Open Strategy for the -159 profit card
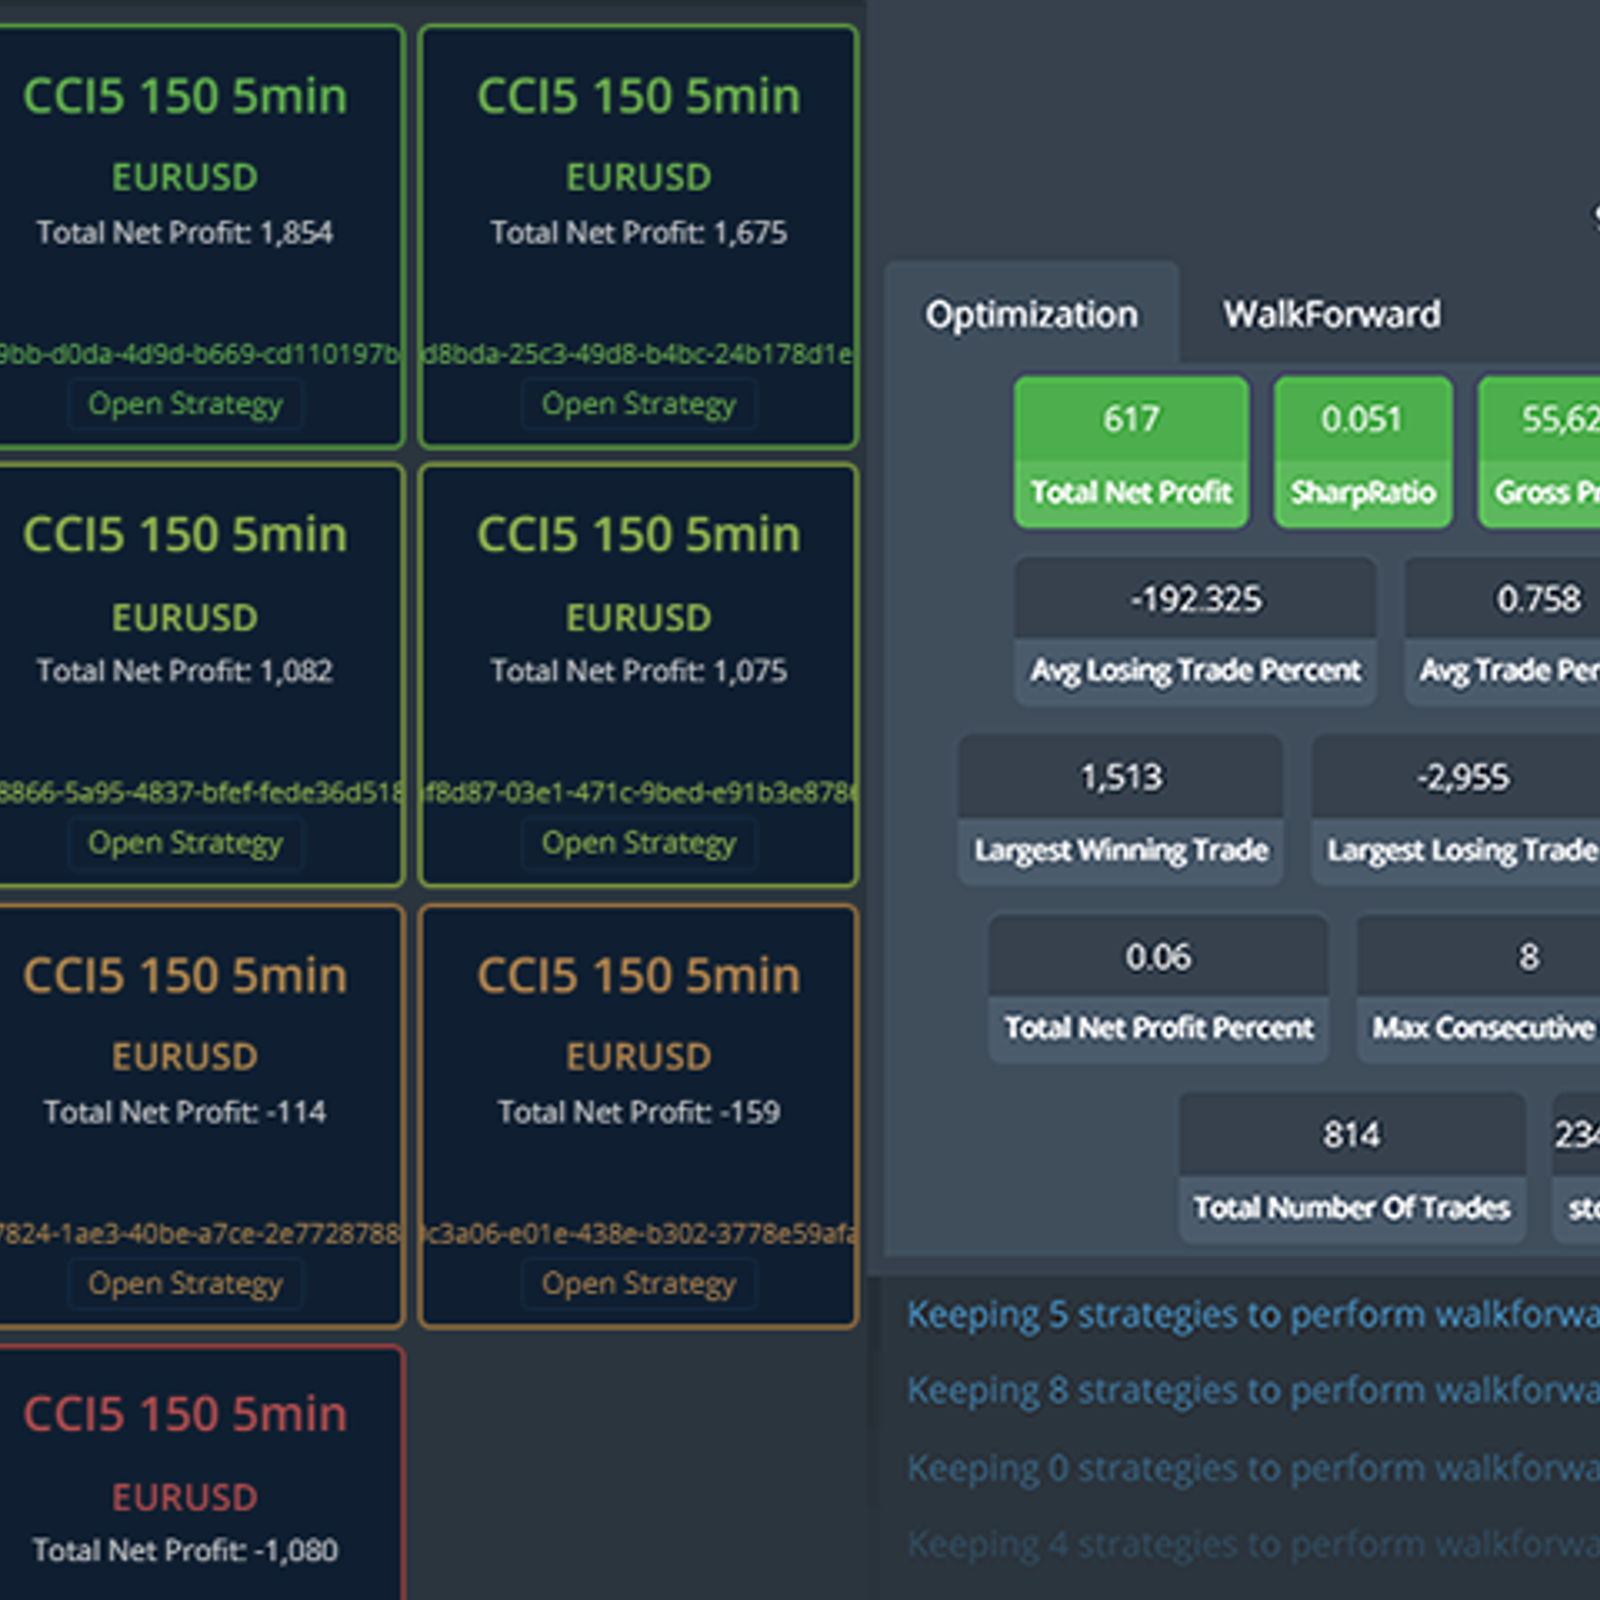The height and width of the screenshot is (1600, 1600). pyautogui.click(x=639, y=1283)
